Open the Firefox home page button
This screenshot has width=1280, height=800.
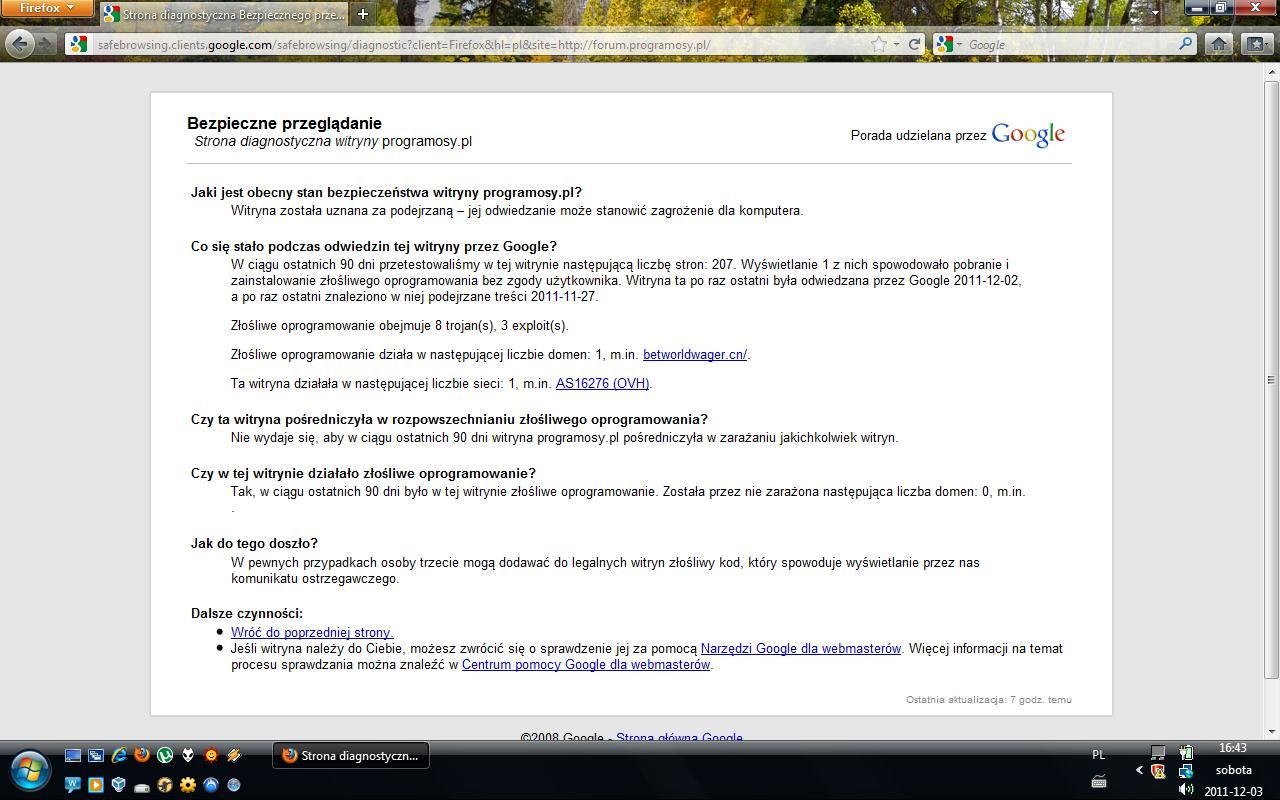1218,44
